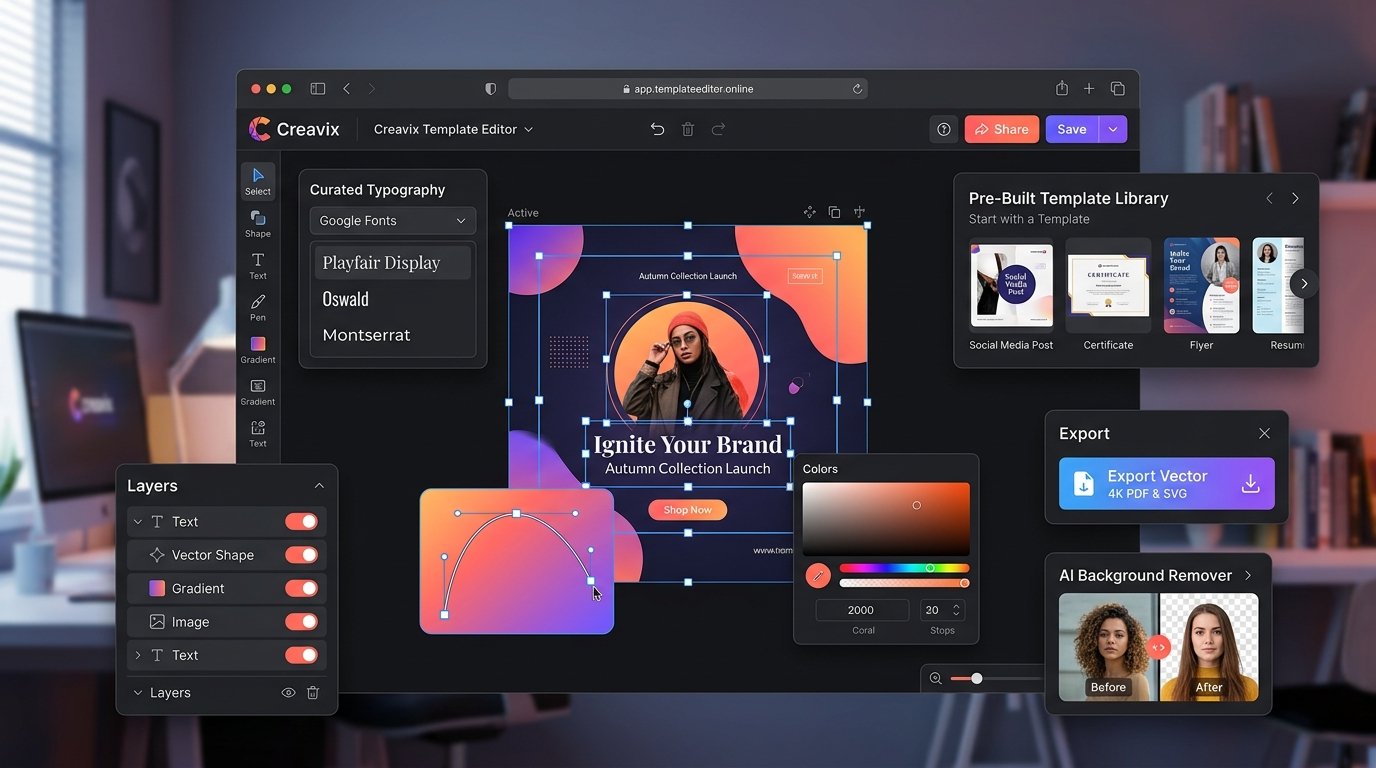1376x768 pixels.
Task: Toggle the Gradient layer switch
Action: (x=301, y=588)
